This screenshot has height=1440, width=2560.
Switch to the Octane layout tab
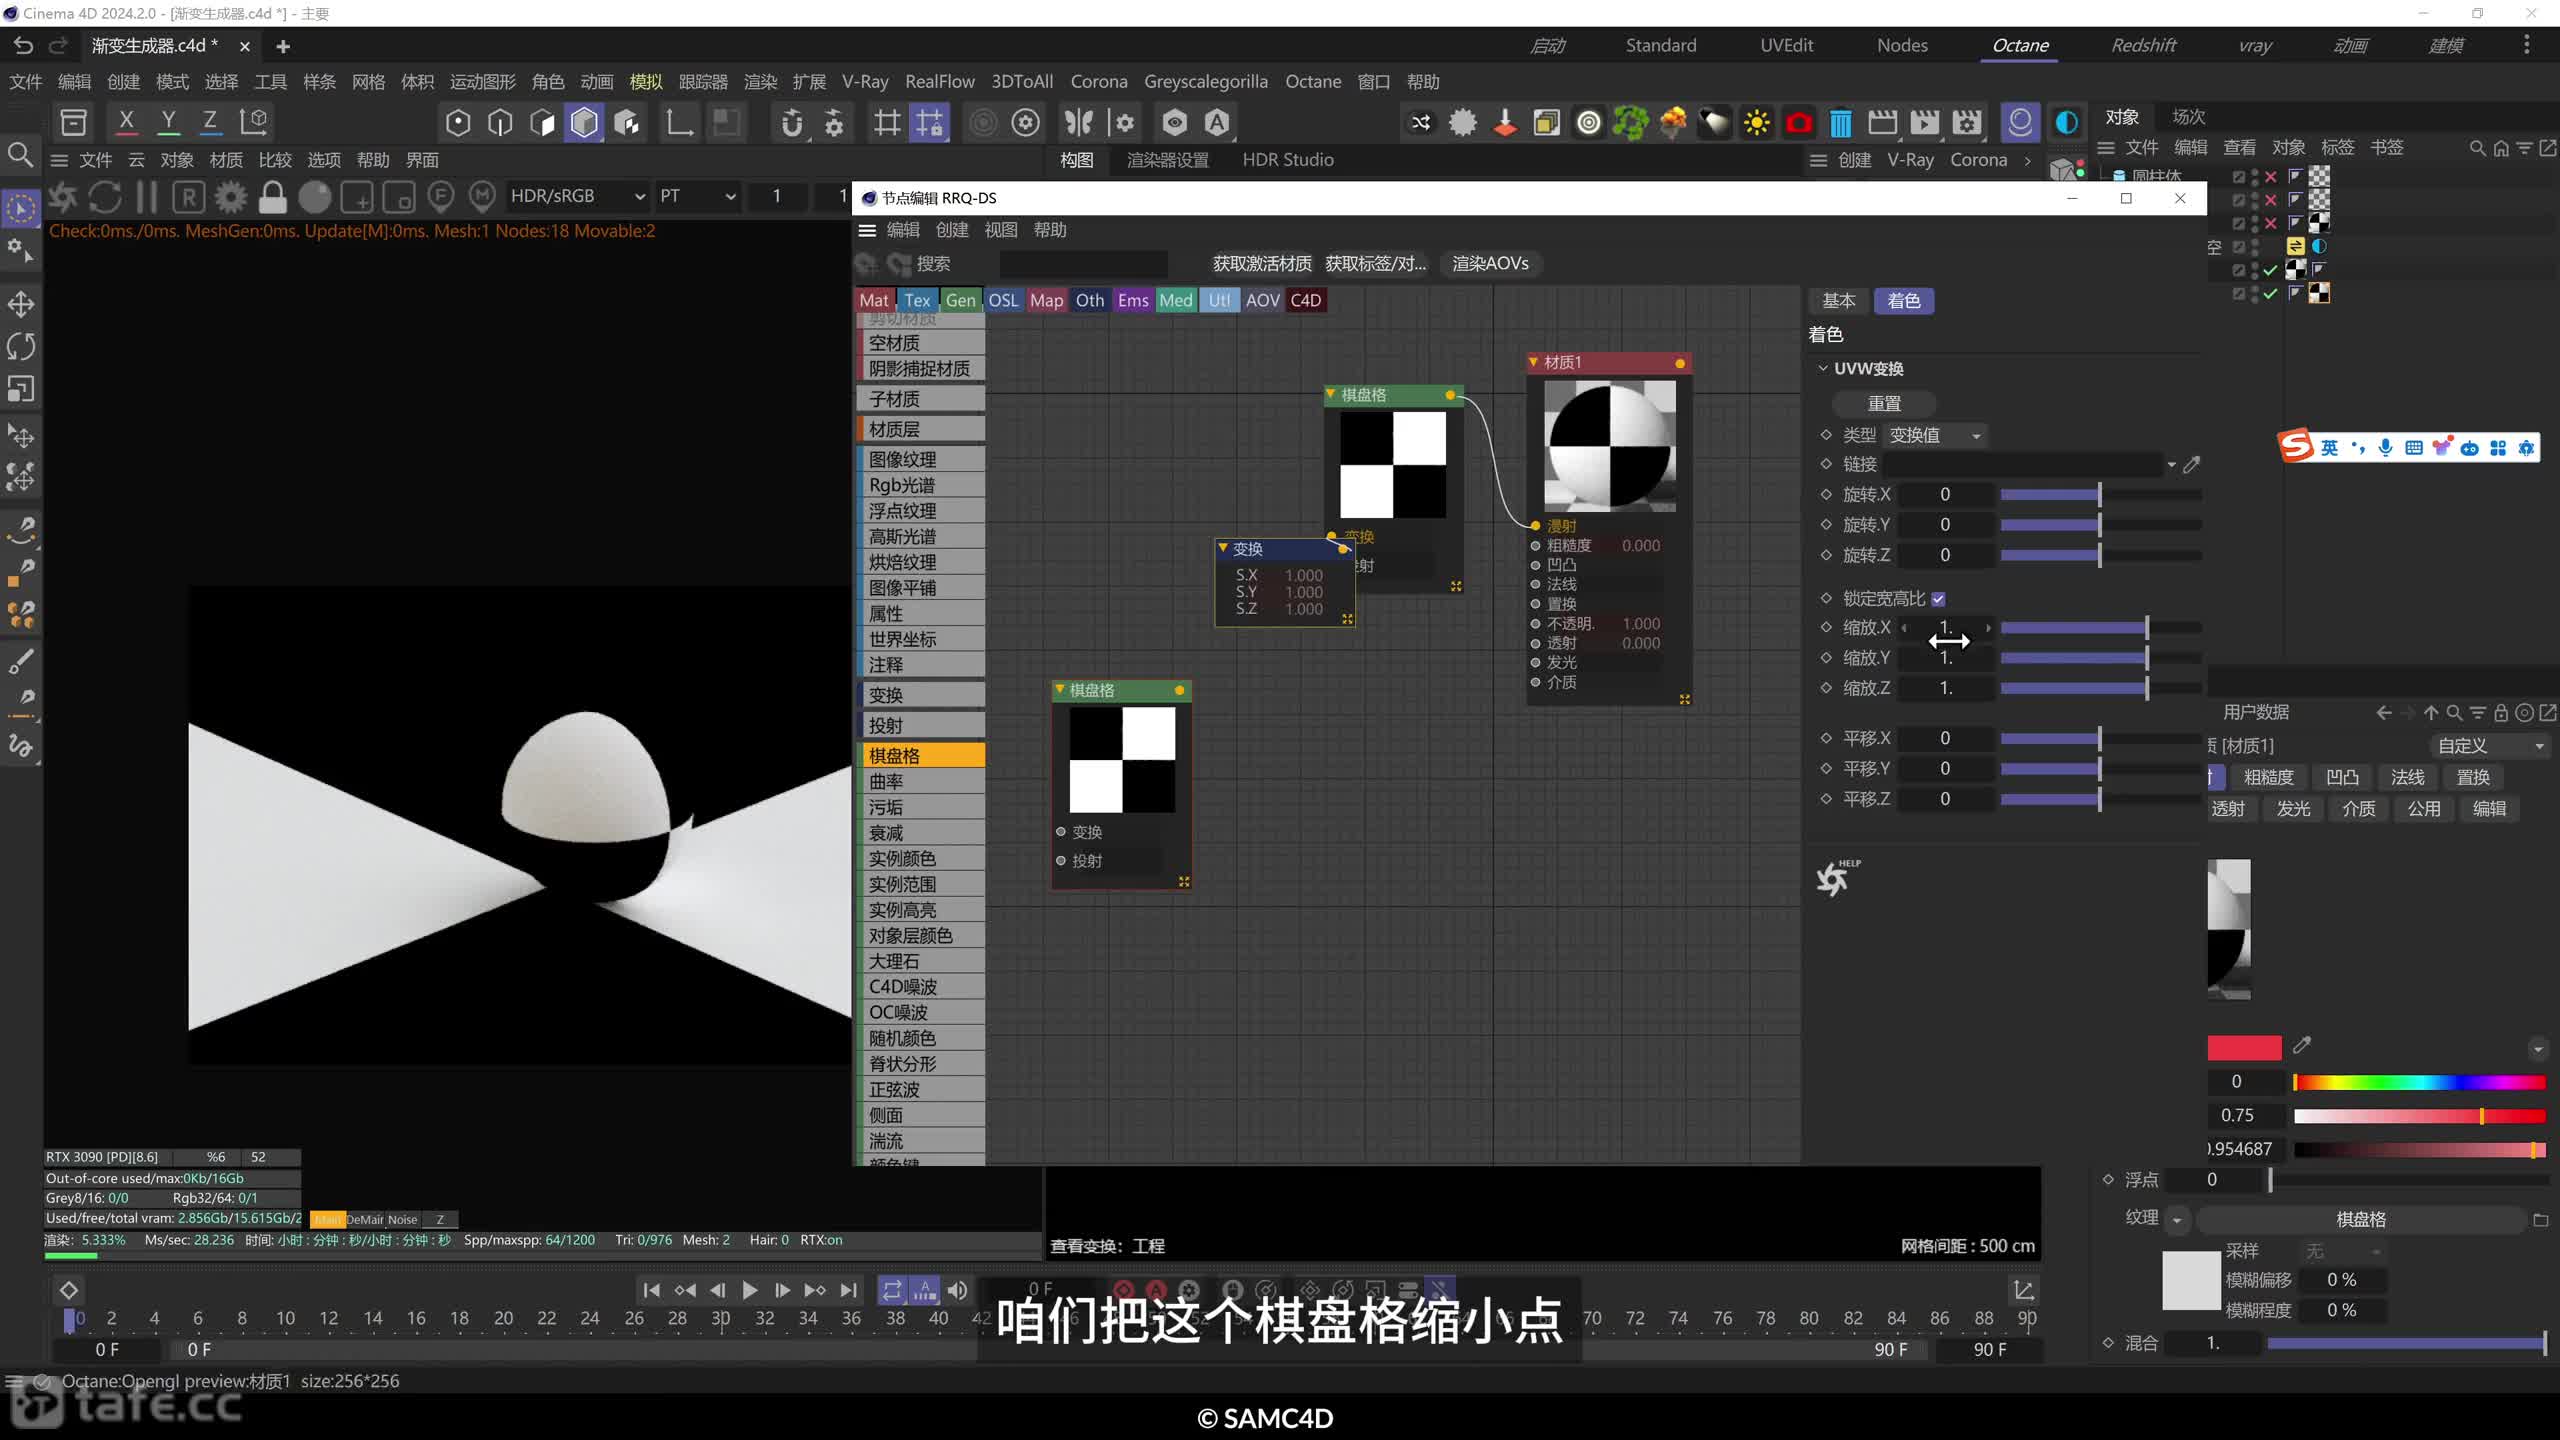pos(2020,45)
